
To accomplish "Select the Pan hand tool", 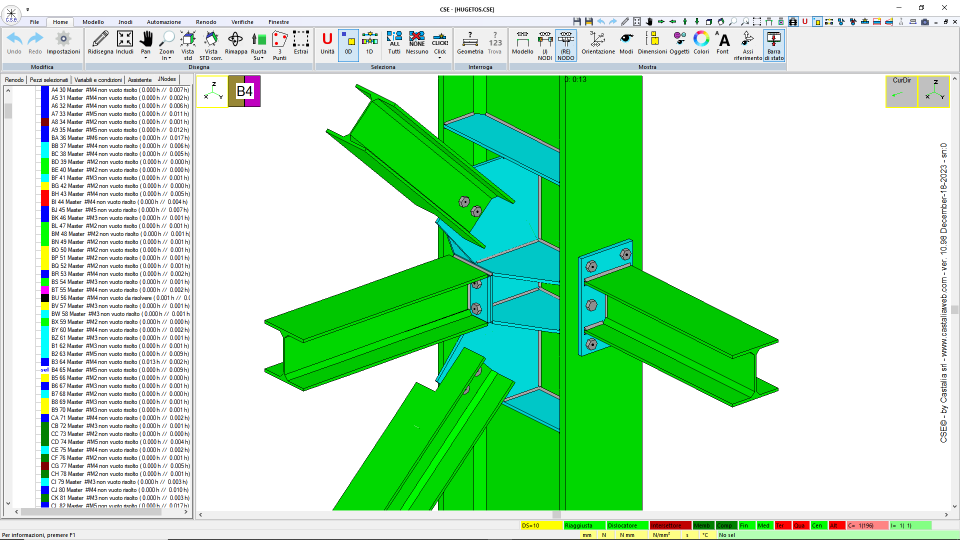I will point(146,40).
